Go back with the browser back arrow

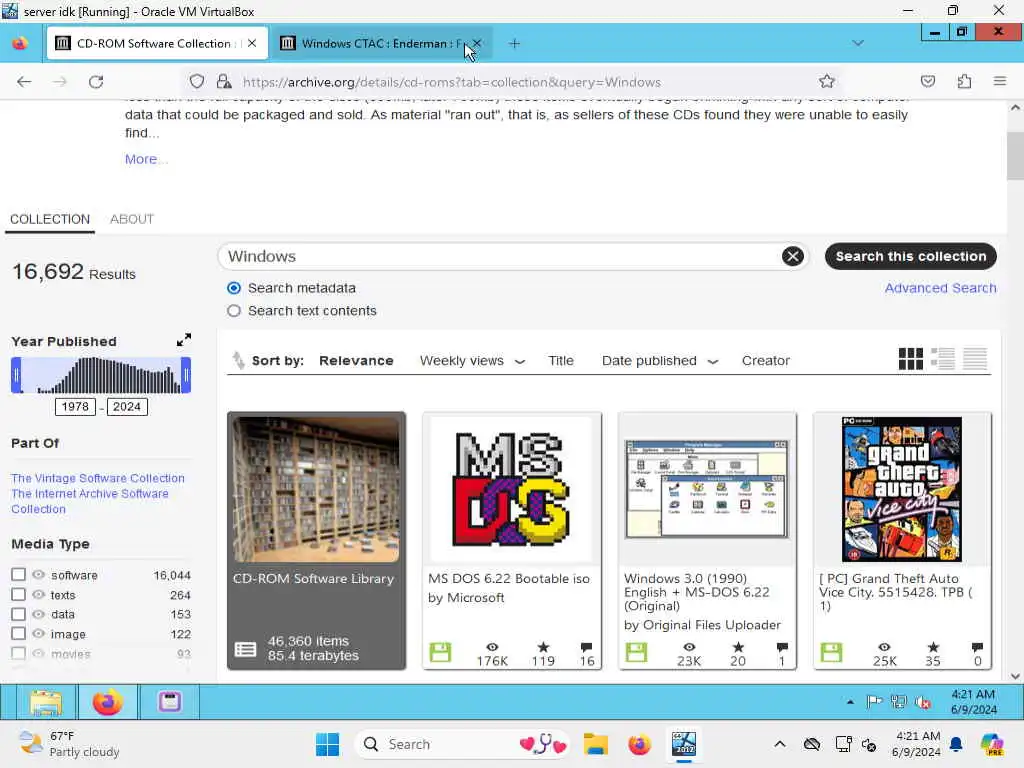[x=24, y=82]
